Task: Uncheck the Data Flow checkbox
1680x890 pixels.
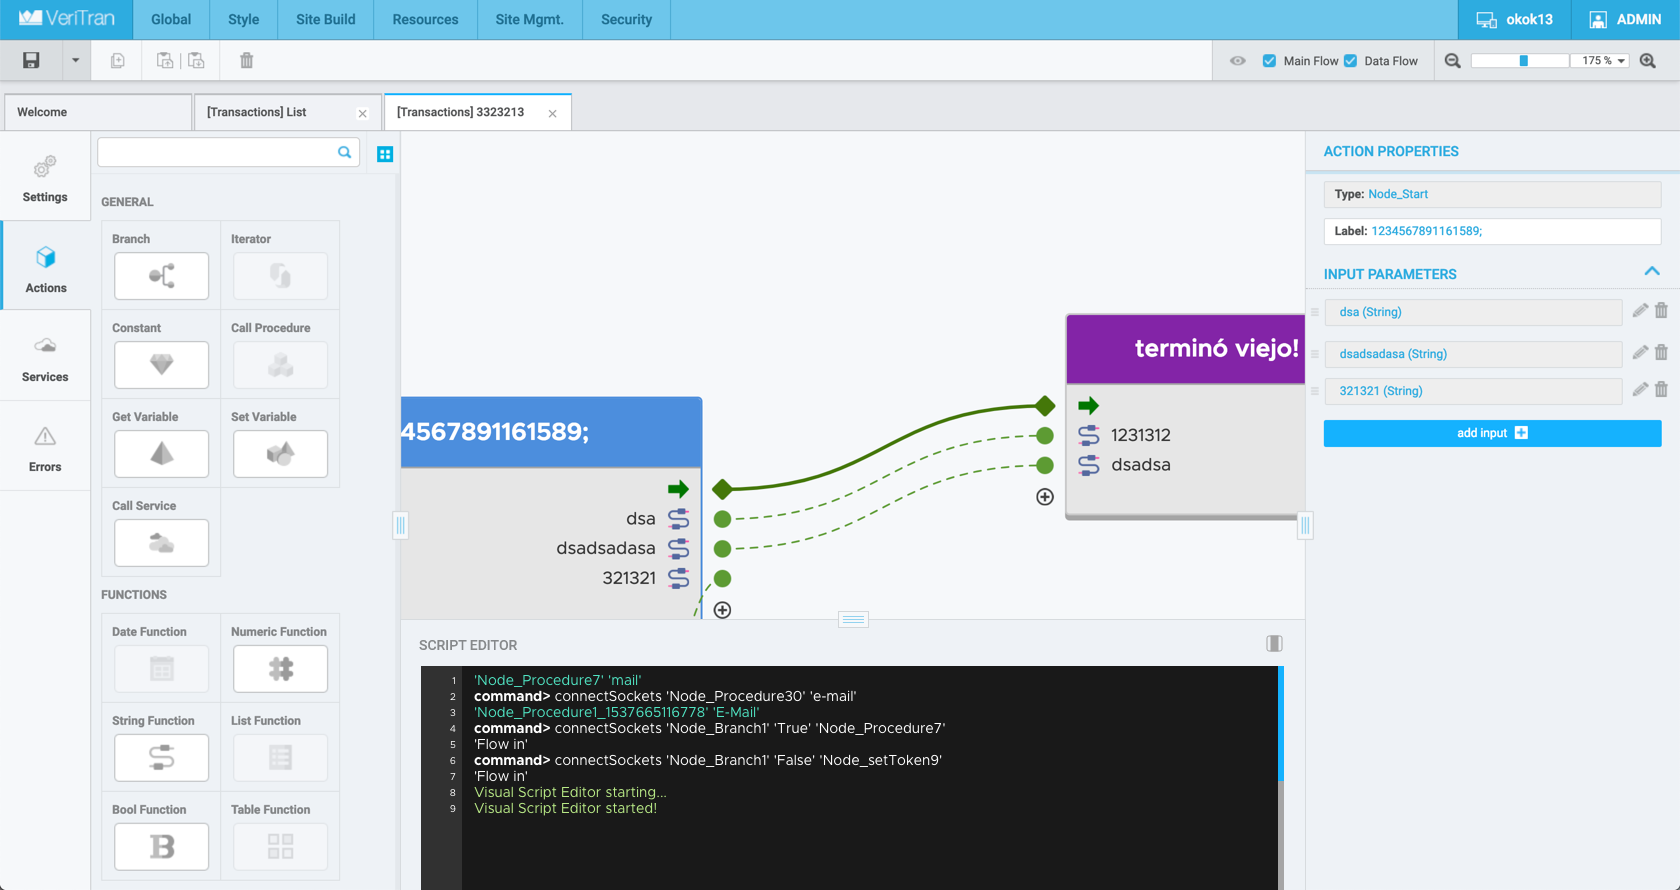Action: tap(1350, 61)
